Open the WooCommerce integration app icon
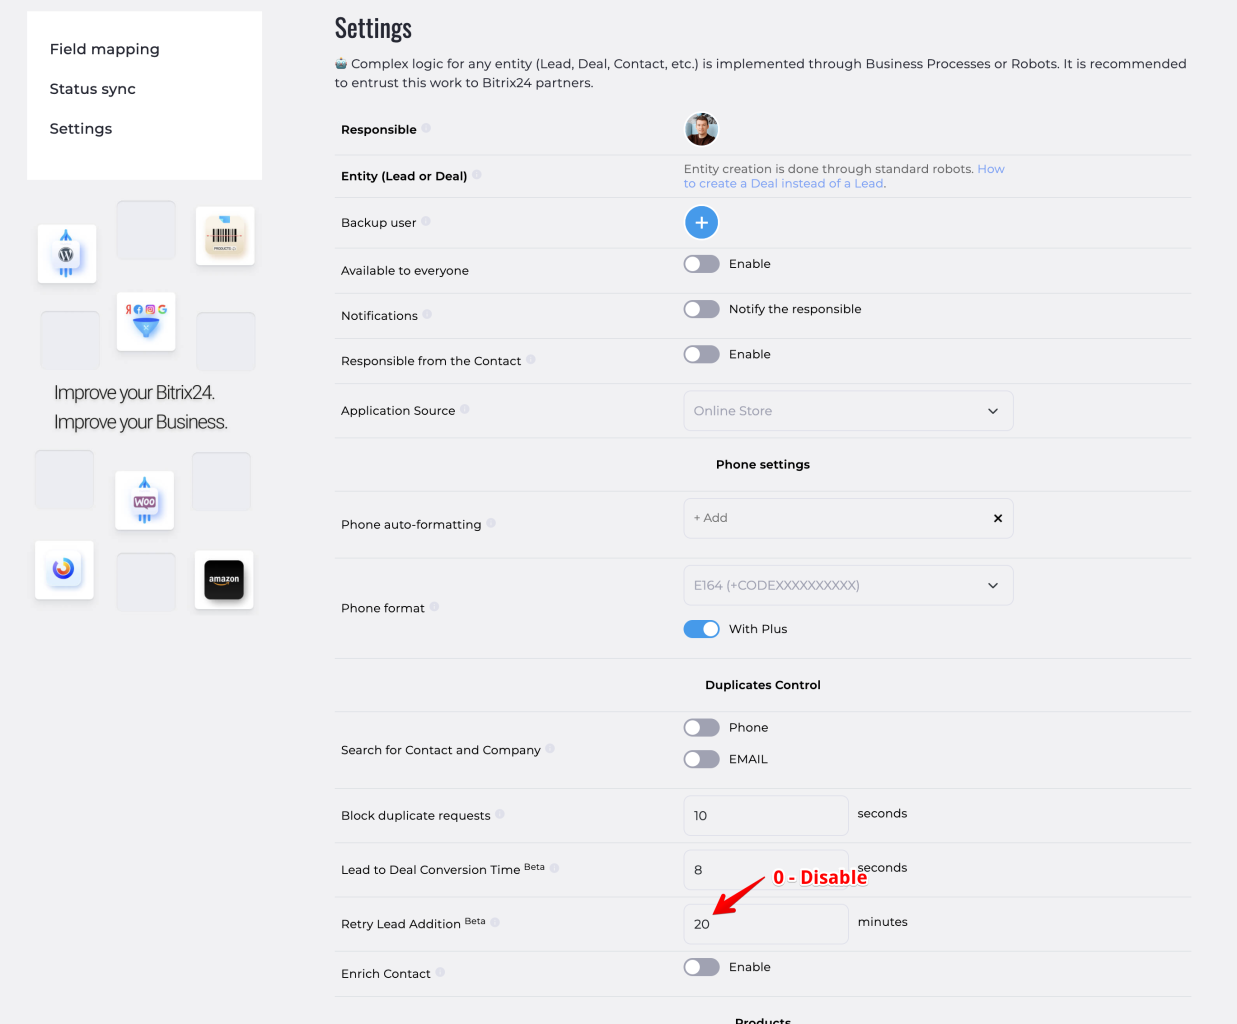This screenshot has width=1237, height=1024. [x=145, y=500]
